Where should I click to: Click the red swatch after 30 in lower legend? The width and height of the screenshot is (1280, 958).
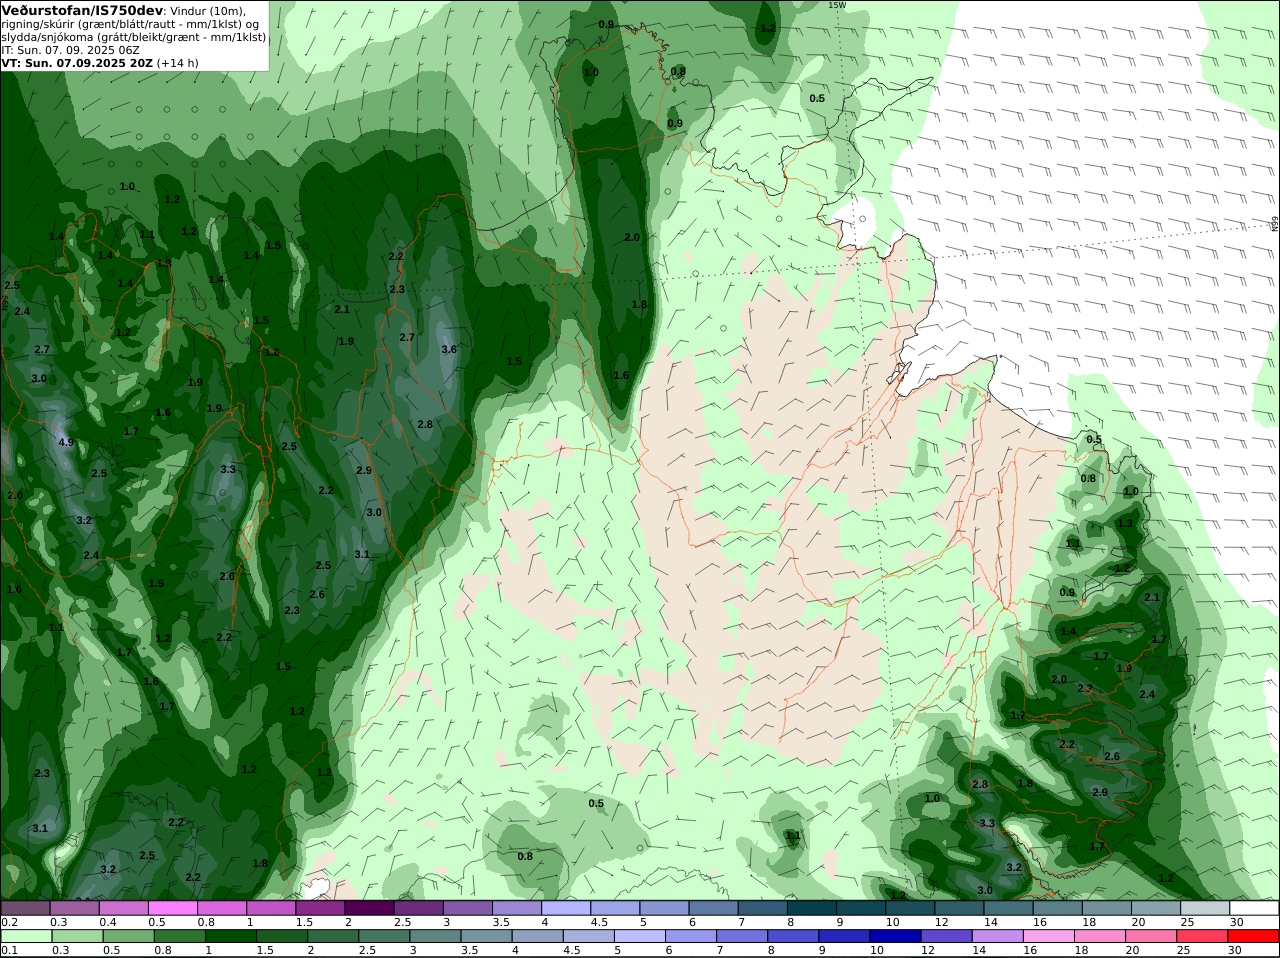pos(1254,936)
